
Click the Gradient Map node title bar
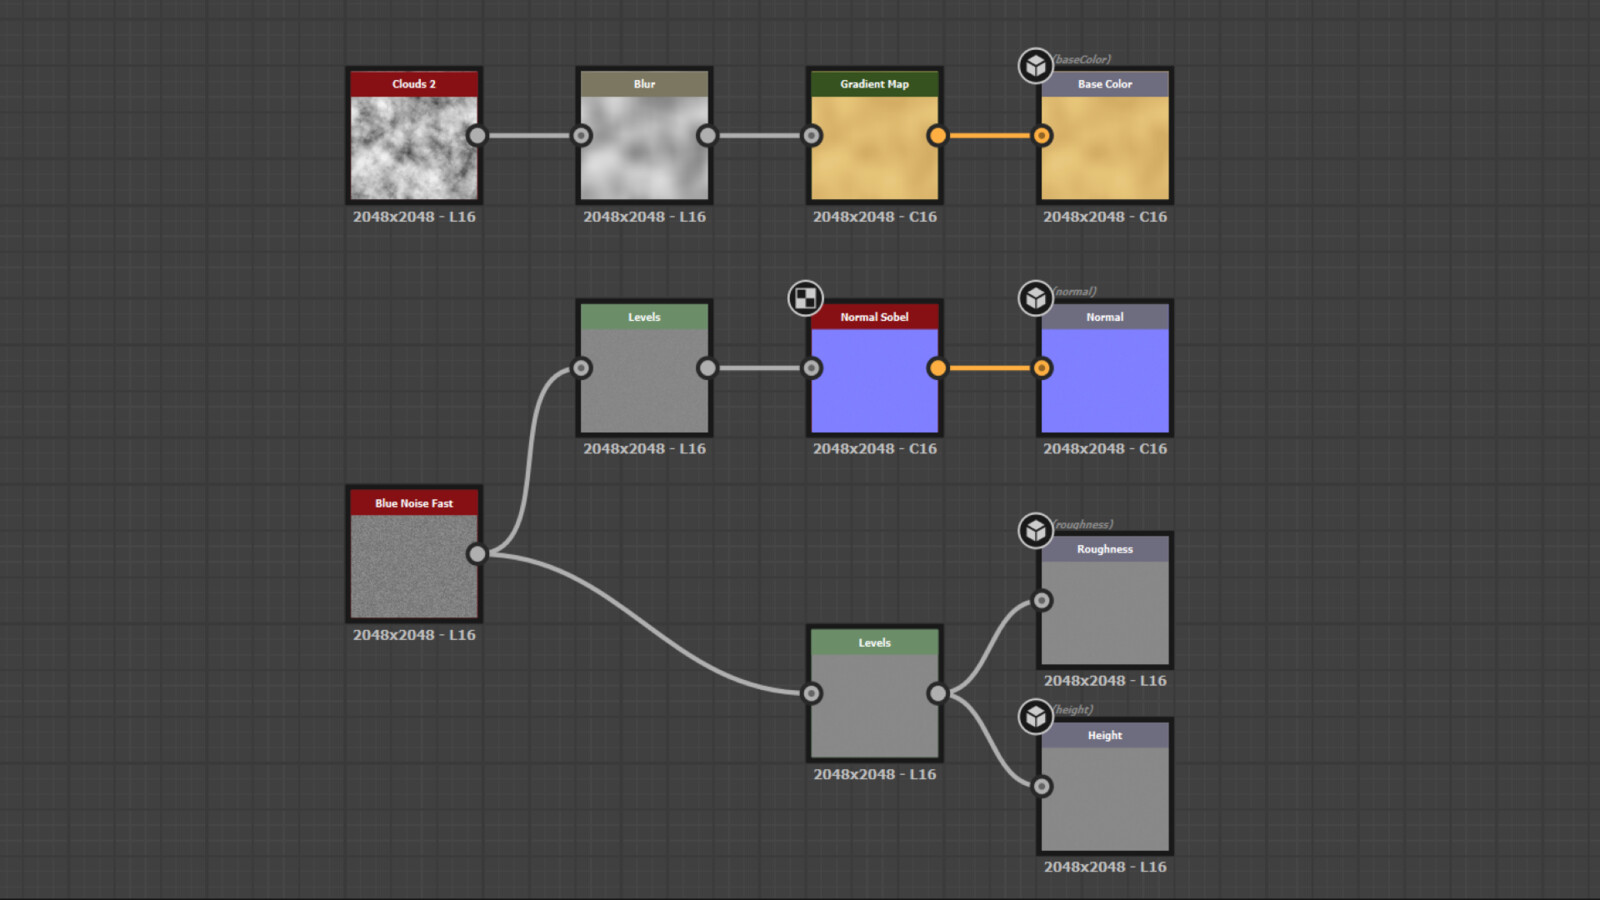875,84
